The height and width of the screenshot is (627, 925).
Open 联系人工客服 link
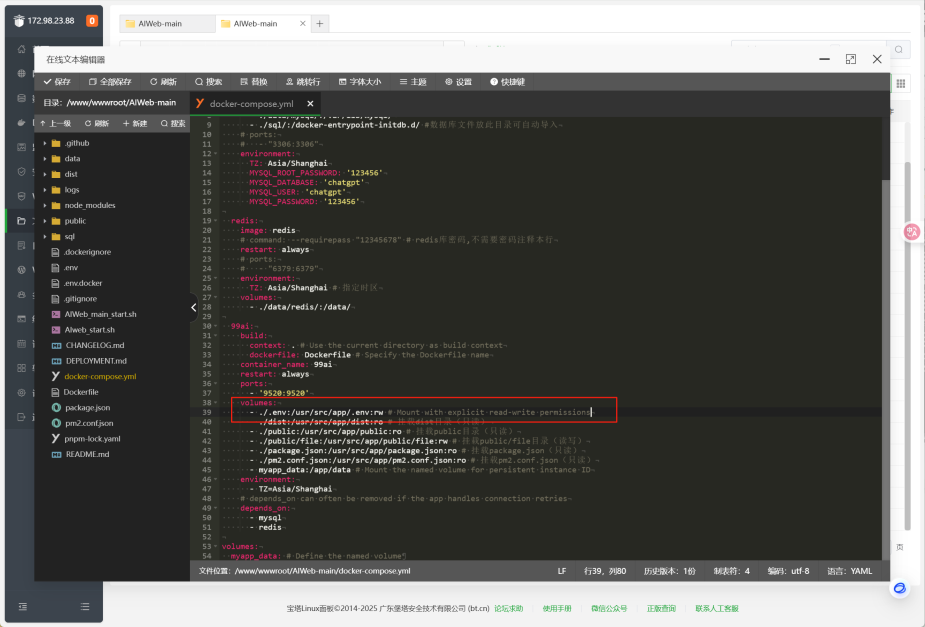coord(717,609)
